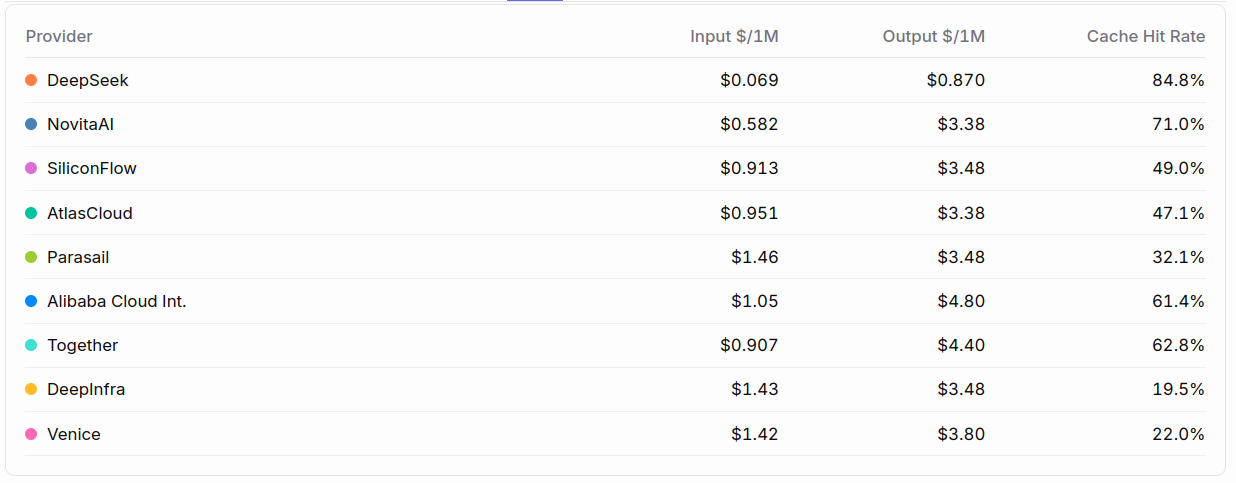Click the lime Parasail color dot
This screenshot has width=1236, height=483.
tap(31, 257)
